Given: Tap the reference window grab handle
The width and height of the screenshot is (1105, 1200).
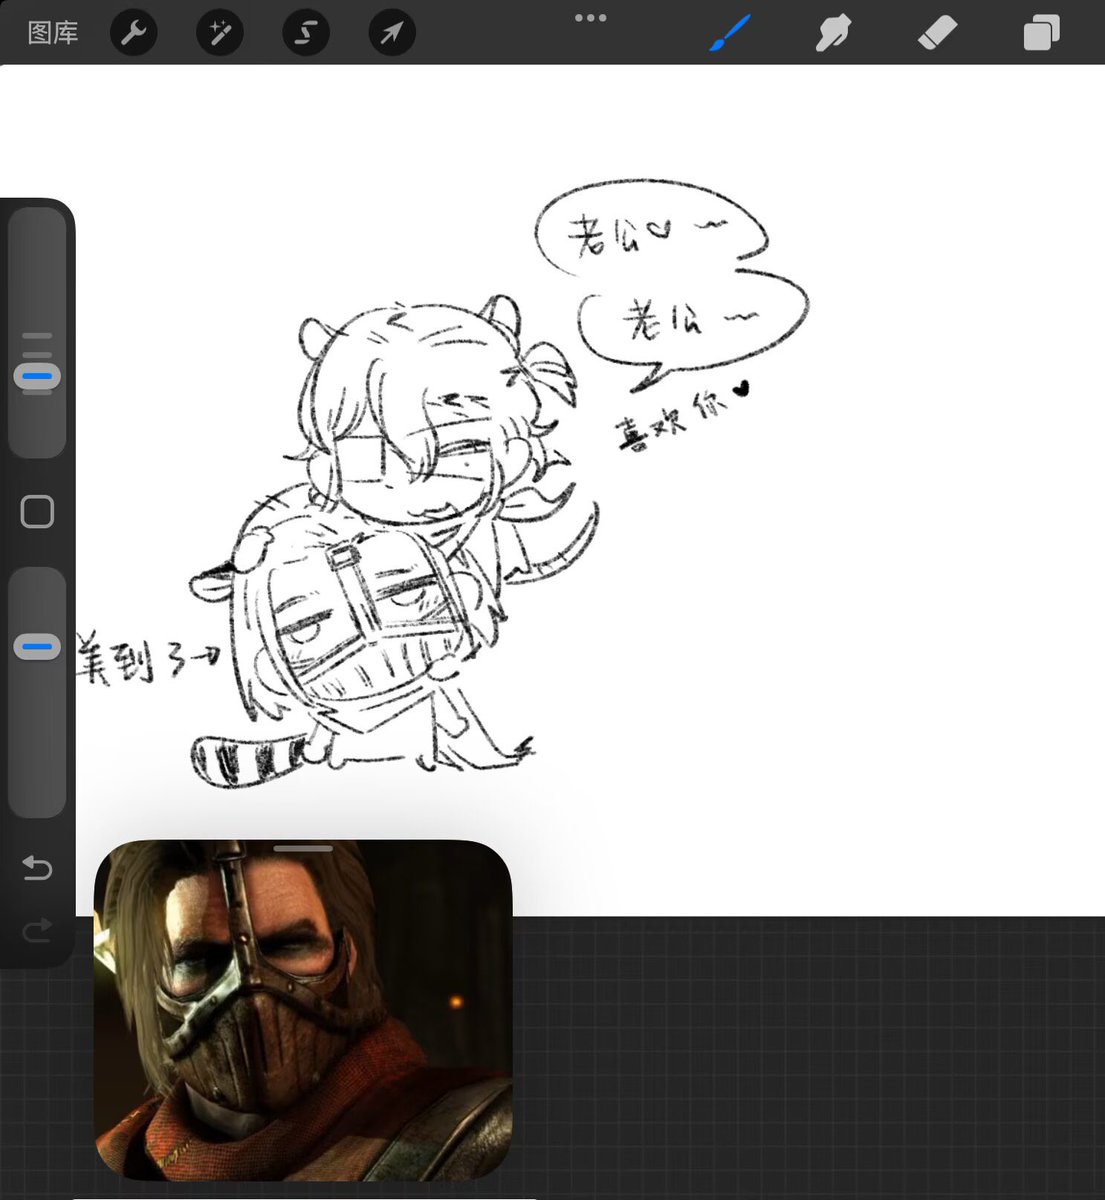Looking at the screenshot, I should (x=303, y=848).
